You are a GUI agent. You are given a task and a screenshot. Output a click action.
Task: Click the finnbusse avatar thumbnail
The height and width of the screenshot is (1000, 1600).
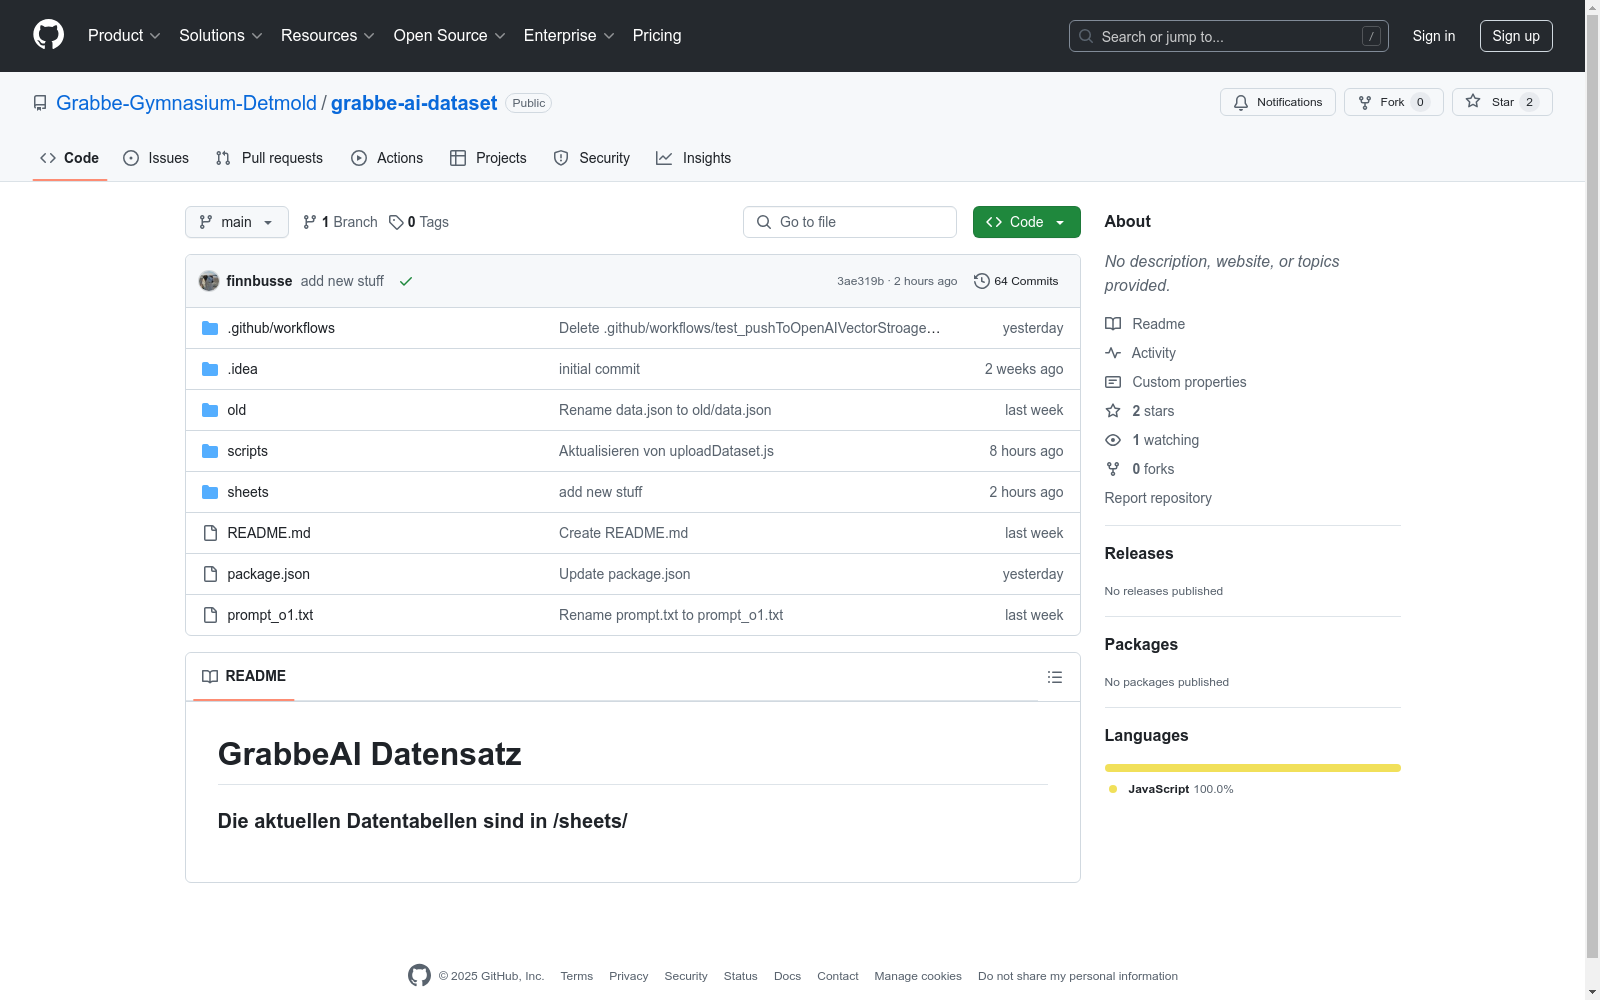[209, 281]
